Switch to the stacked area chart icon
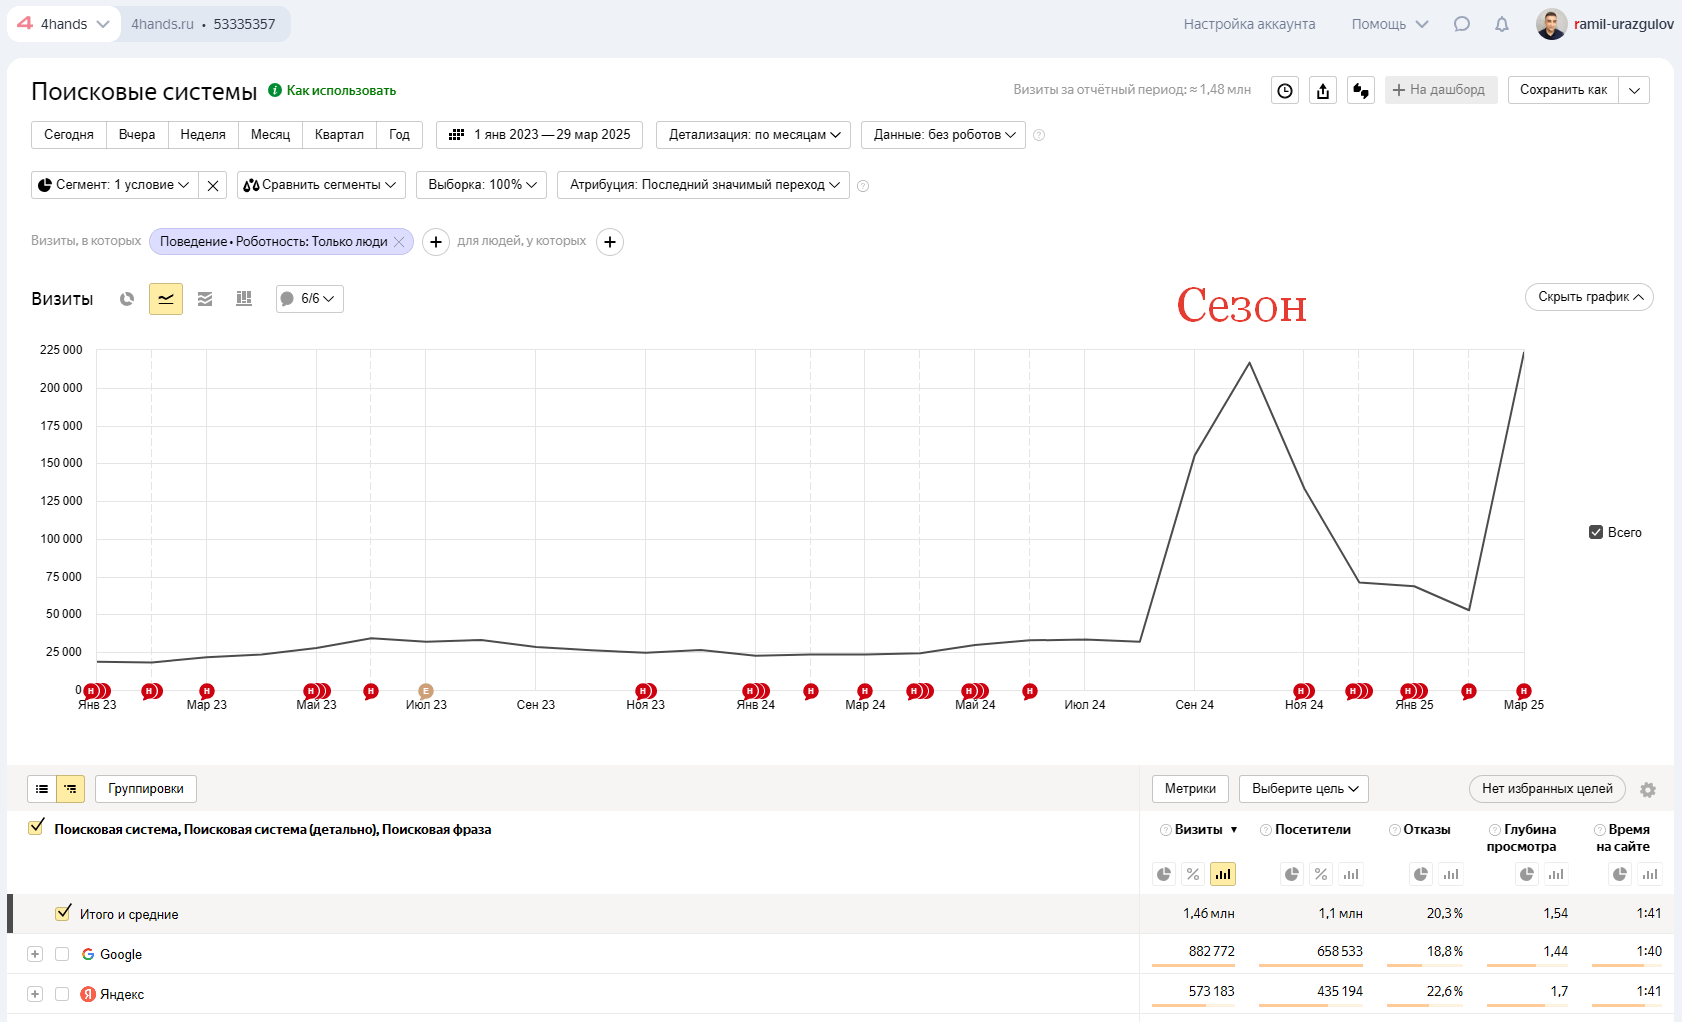1682x1022 pixels. click(x=205, y=299)
